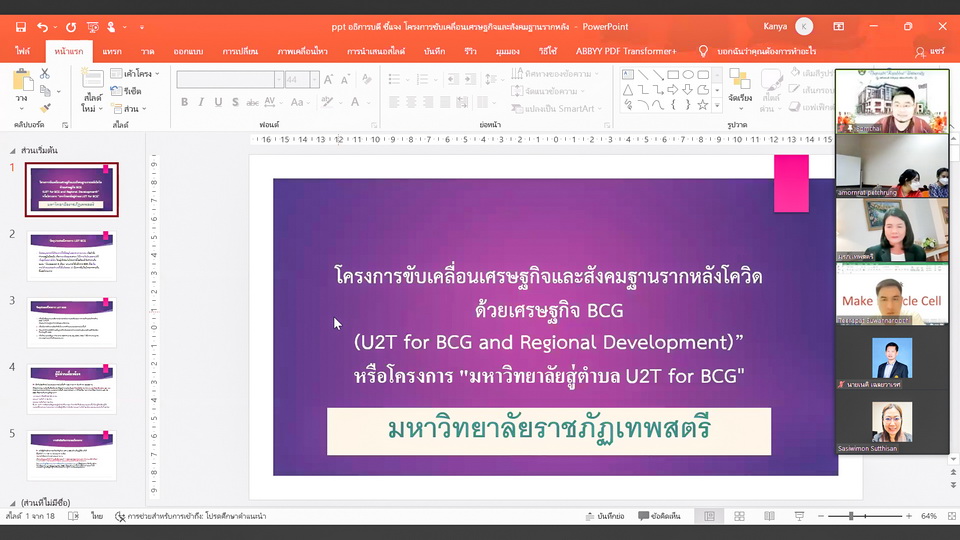This screenshot has width=960, height=540.
Task: Adjust the zoom slider handle
Action: pos(851,516)
